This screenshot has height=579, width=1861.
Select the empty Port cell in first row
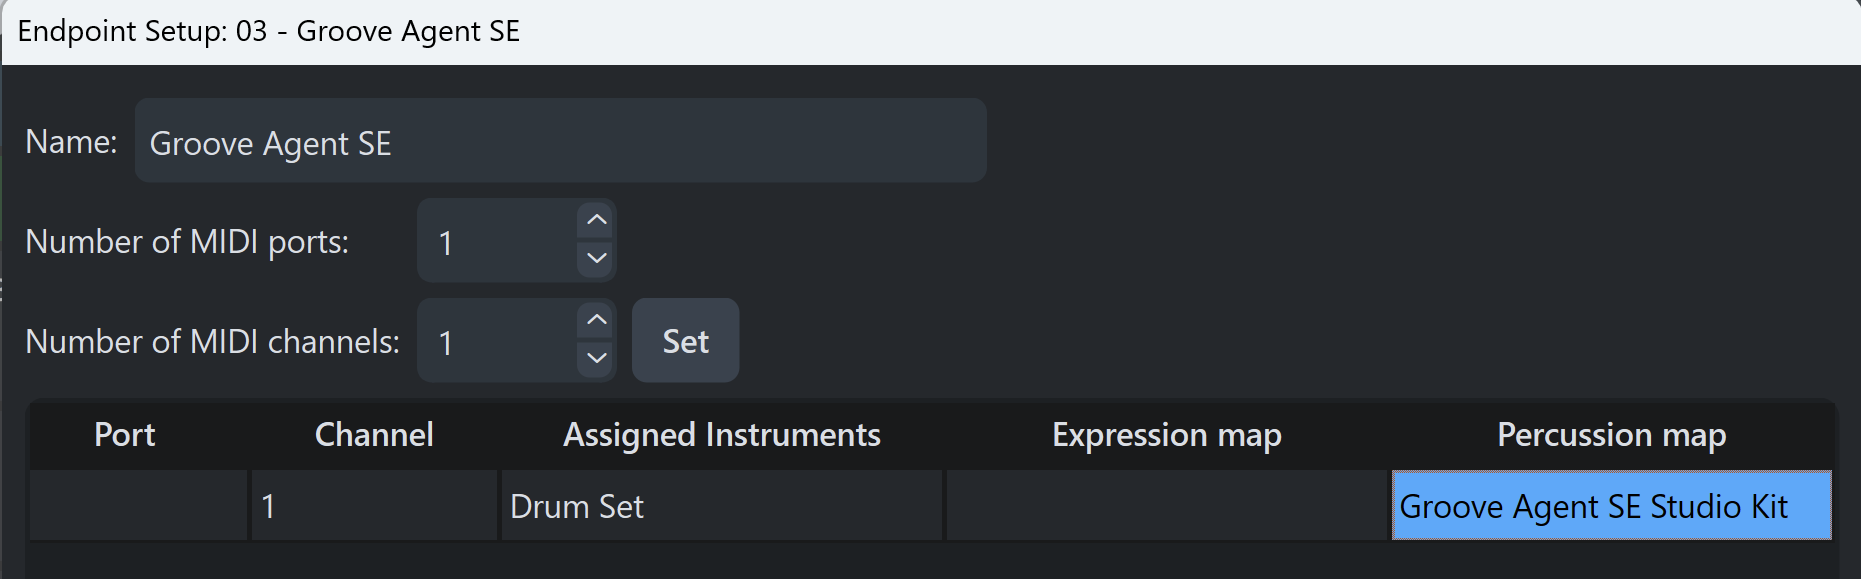(139, 506)
